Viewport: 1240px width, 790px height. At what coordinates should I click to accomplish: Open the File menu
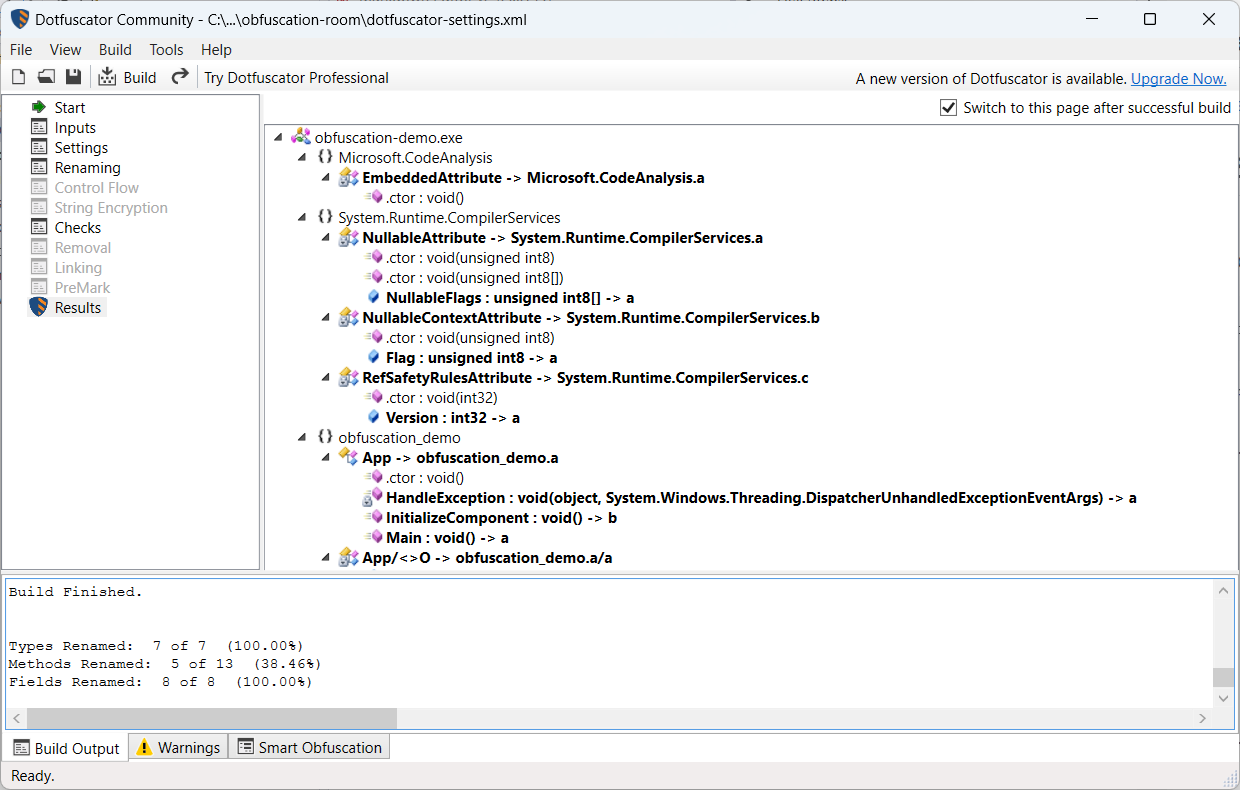click(21, 49)
